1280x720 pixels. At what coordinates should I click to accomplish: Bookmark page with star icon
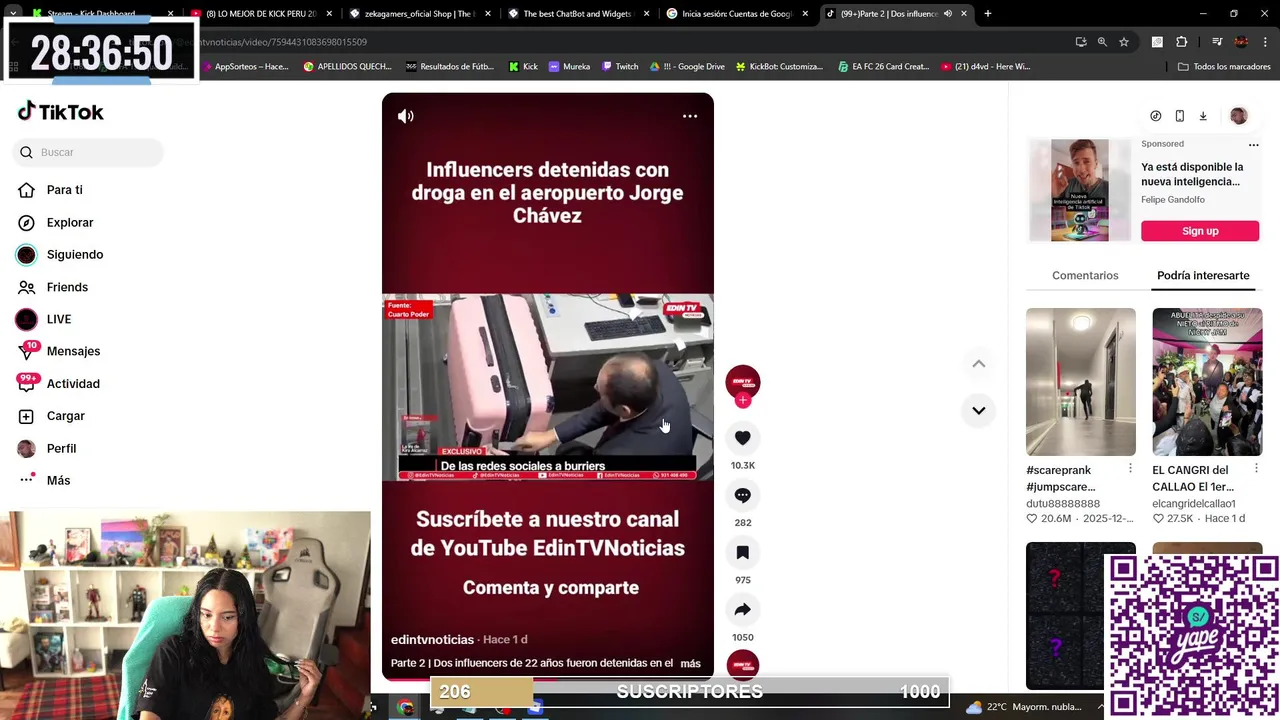[x=1124, y=42]
